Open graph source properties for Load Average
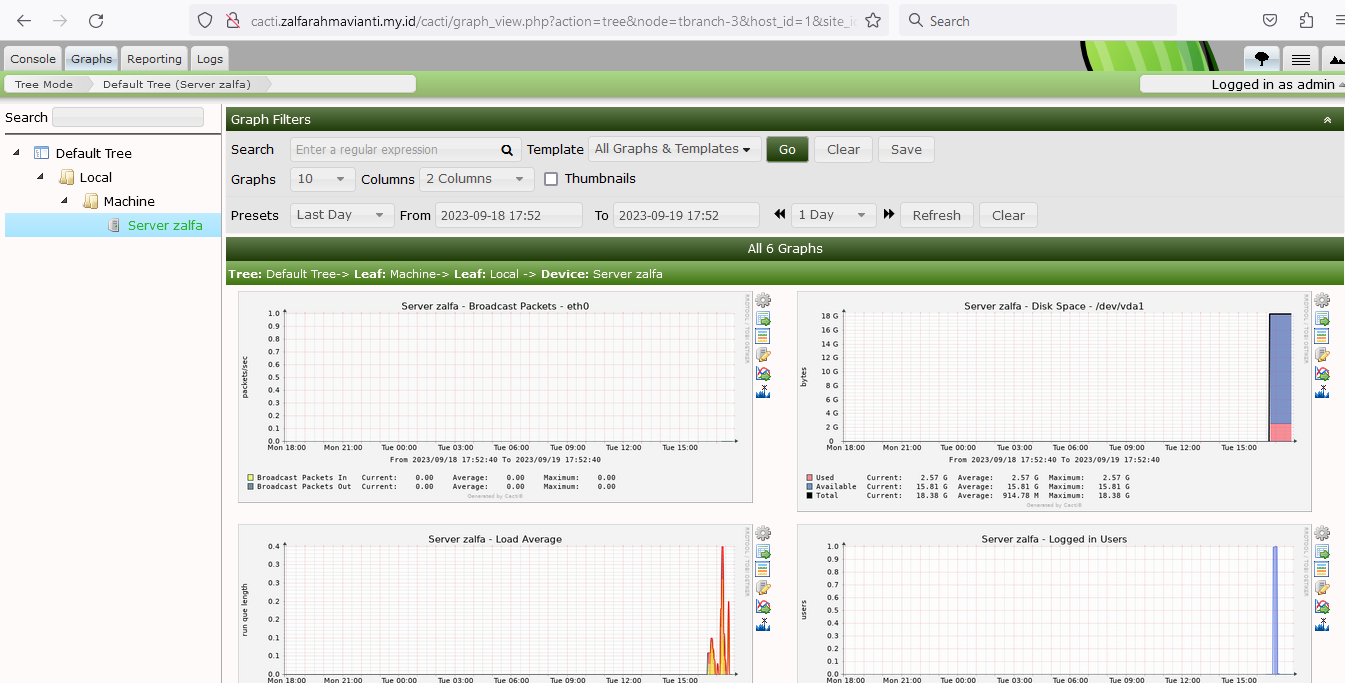 point(763,587)
